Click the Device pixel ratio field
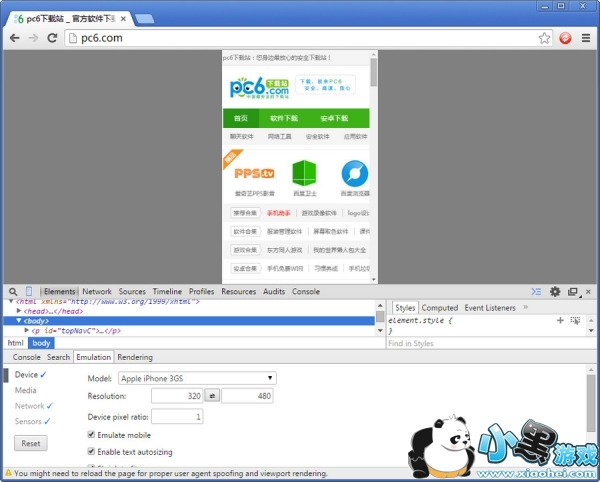Image resolution: width=600 pixels, height=482 pixels. (x=177, y=417)
